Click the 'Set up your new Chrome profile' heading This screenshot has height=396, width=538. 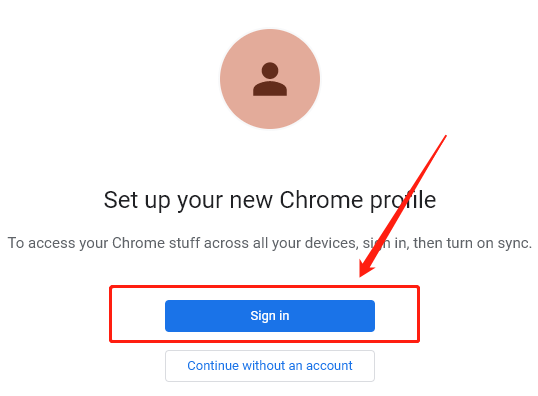click(270, 200)
